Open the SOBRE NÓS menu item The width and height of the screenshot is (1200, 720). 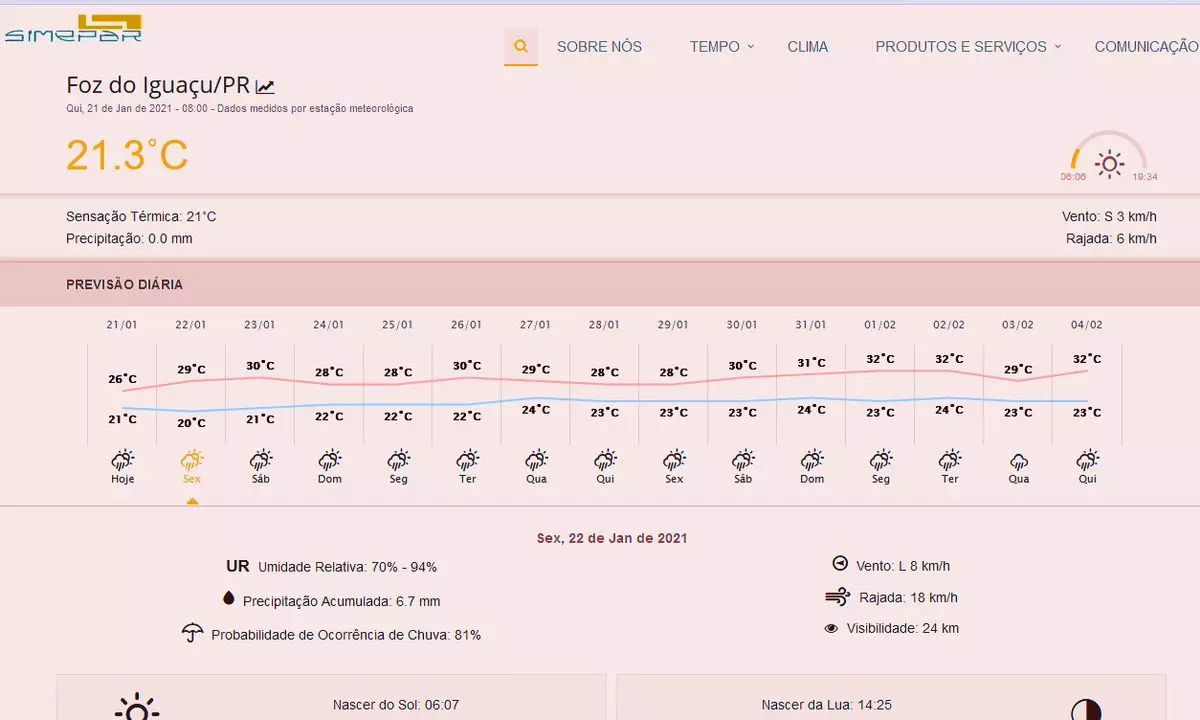click(599, 47)
